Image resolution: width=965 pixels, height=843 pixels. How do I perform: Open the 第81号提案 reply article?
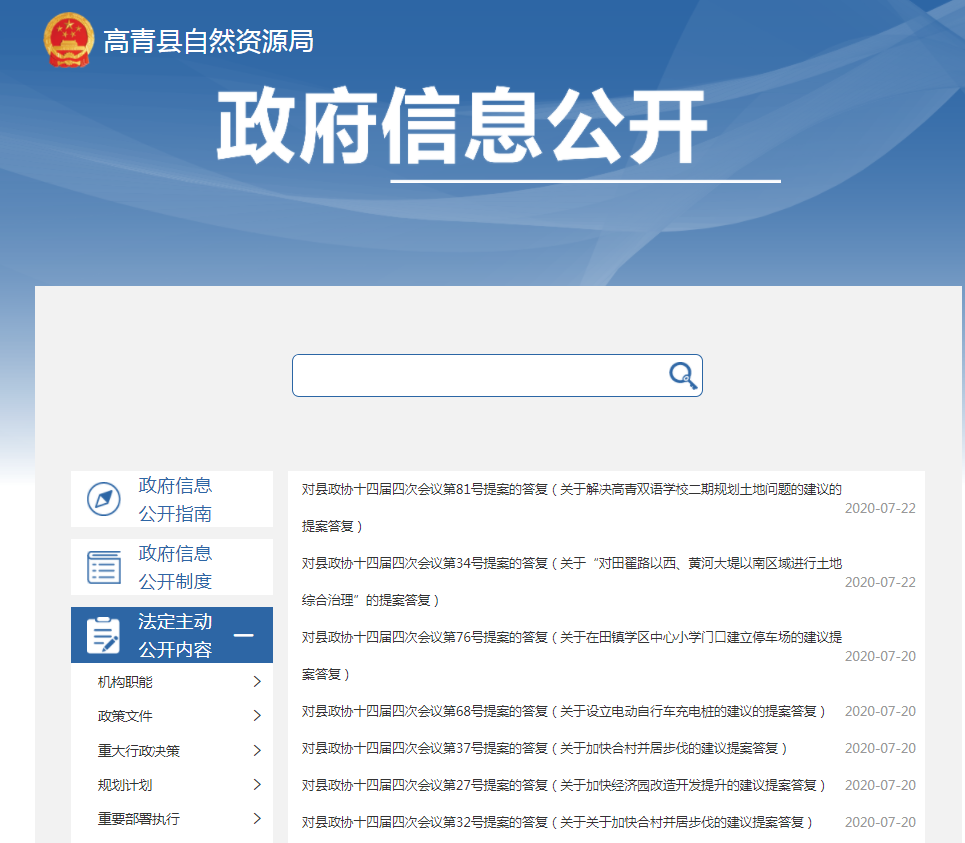pos(571,490)
